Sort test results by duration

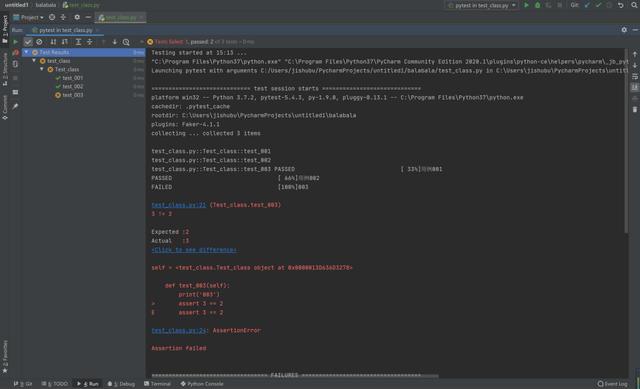click(65, 42)
